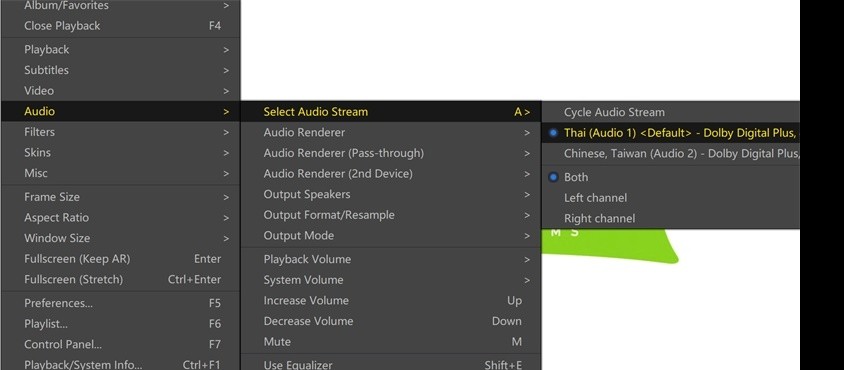Select the Both channels option
The height and width of the screenshot is (370, 844).
(671, 177)
